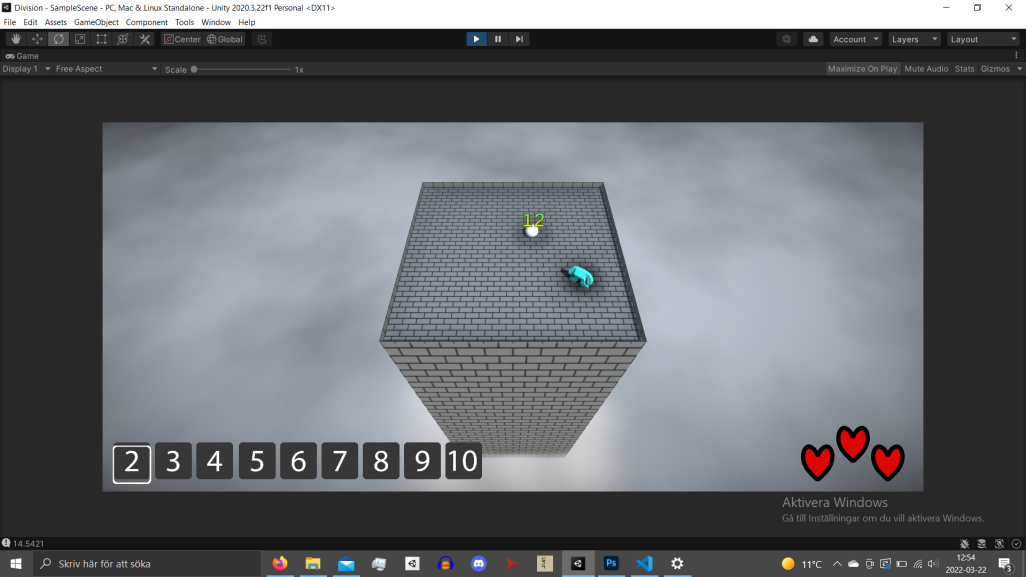Viewport: 1026px width, 577px height.
Task: Open the Window menu
Action: [216, 22]
